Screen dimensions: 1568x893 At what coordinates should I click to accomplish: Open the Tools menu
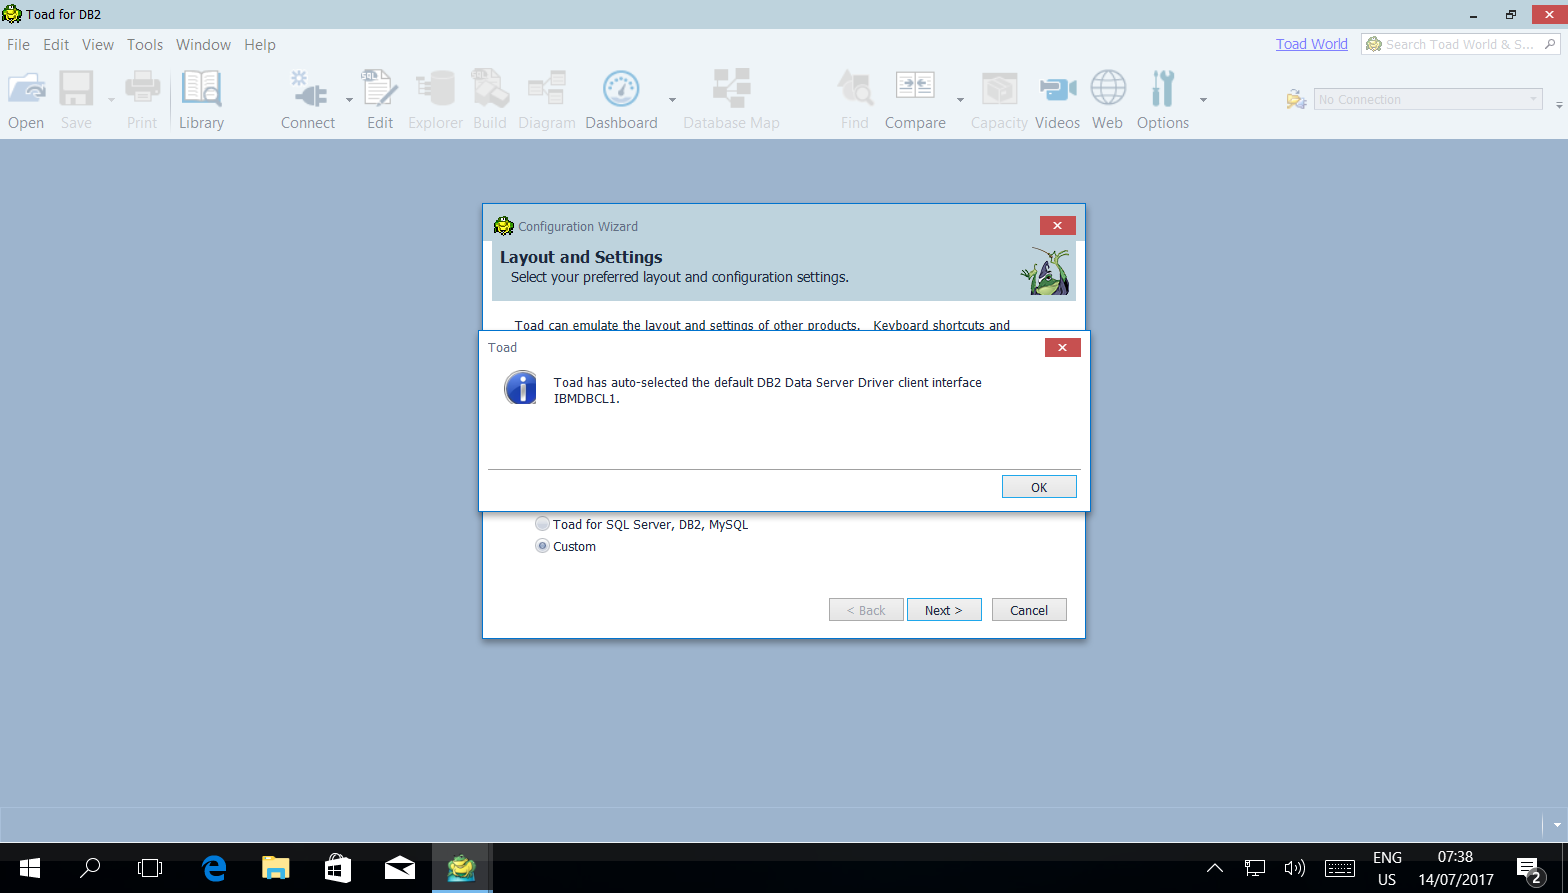[145, 44]
